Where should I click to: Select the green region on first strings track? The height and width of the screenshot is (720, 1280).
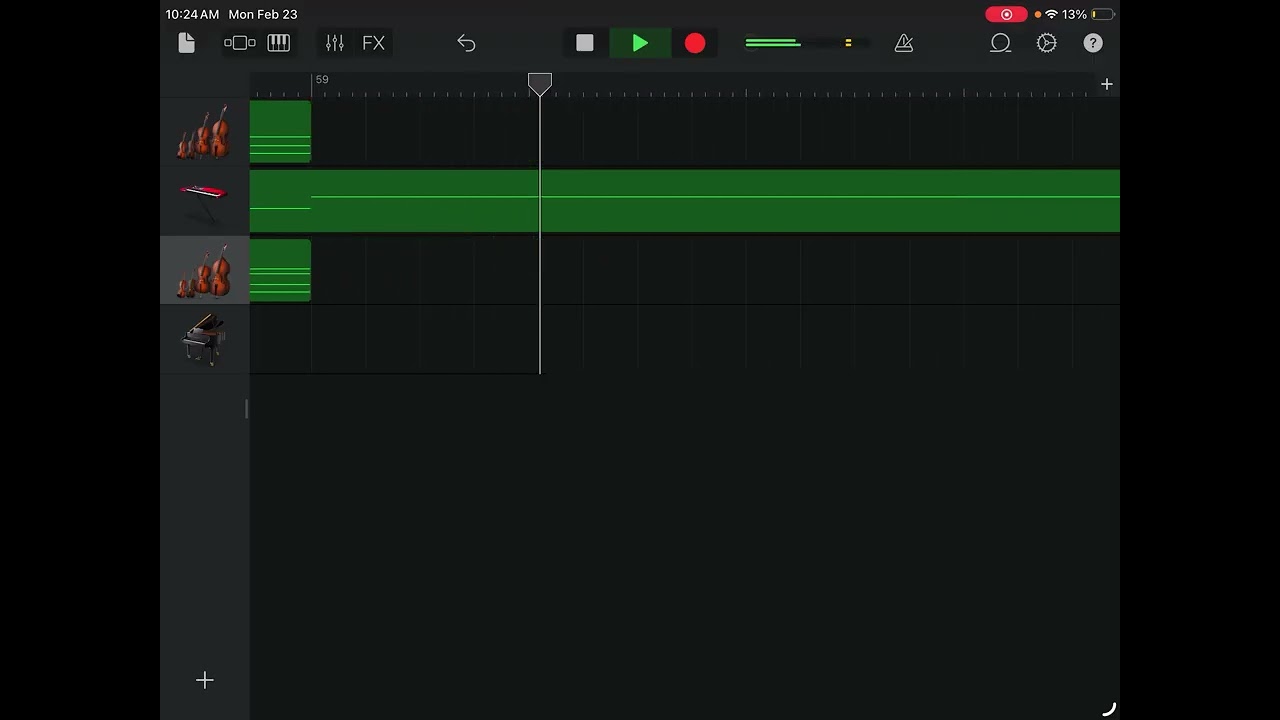[280, 132]
